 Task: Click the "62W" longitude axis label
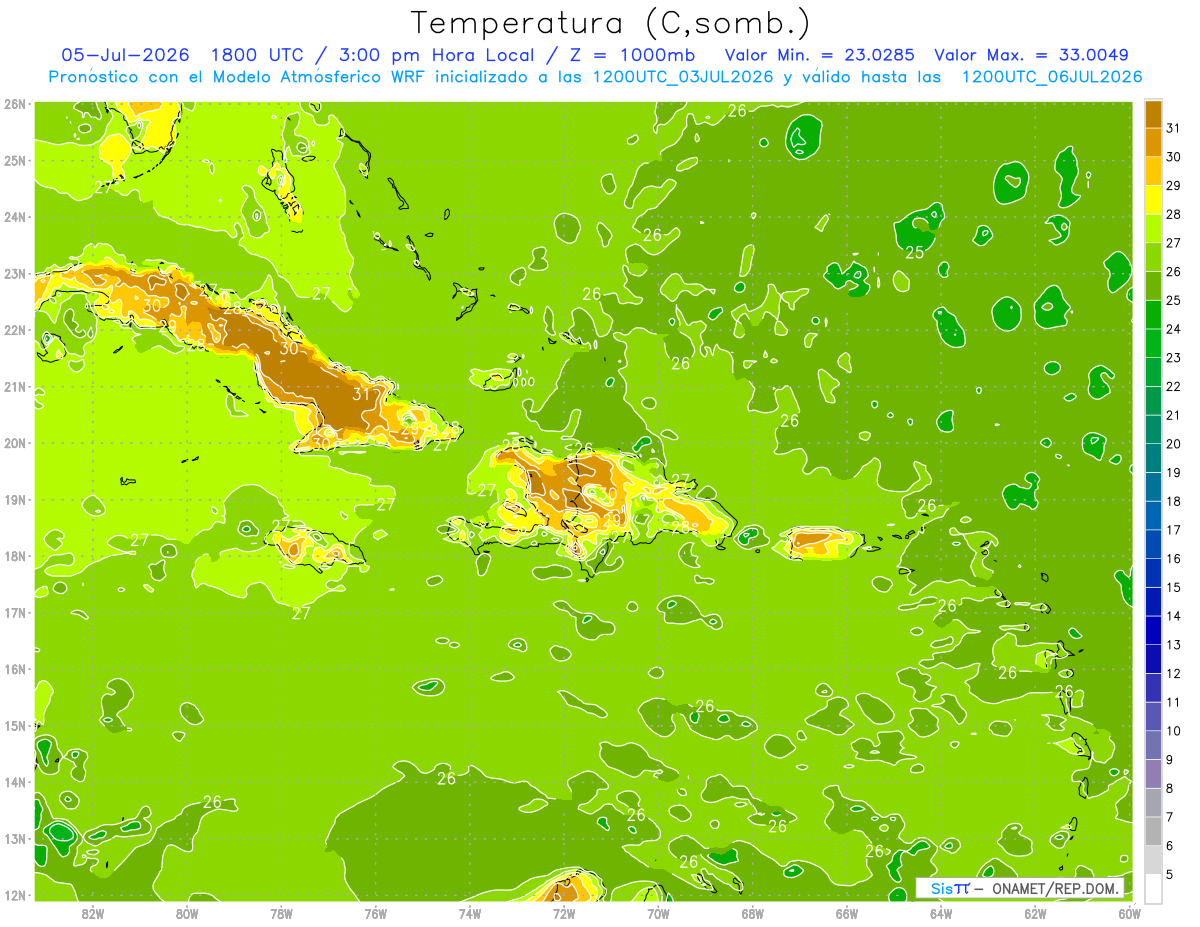point(1035,913)
